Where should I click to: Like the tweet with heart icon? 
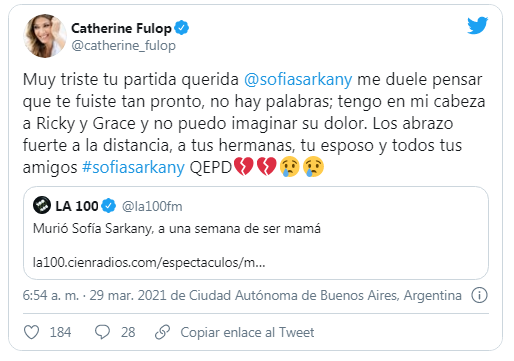pyautogui.click(x=32, y=332)
